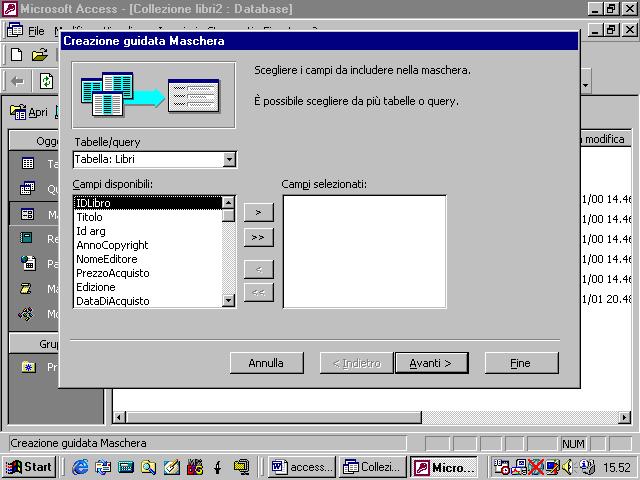Click the Campi selezionati list box
Image resolution: width=640 pixels, height=480 pixels.
[364, 251]
